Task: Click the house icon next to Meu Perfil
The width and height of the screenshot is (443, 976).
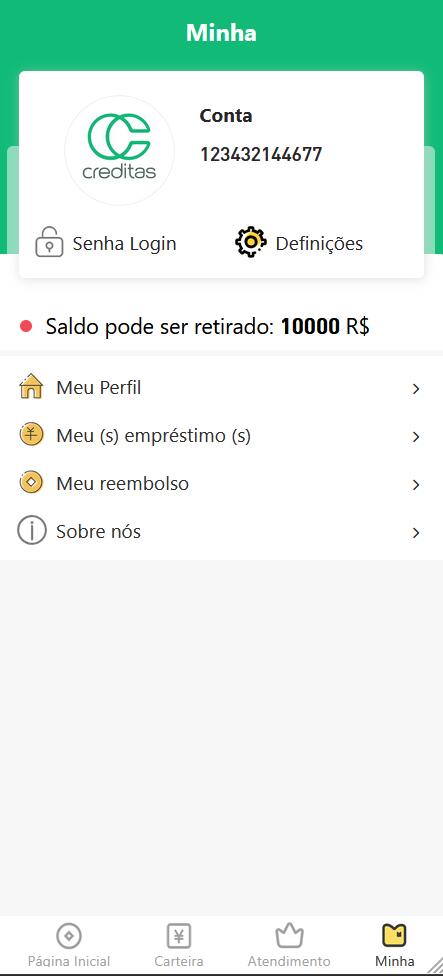Action: [31, 387]
